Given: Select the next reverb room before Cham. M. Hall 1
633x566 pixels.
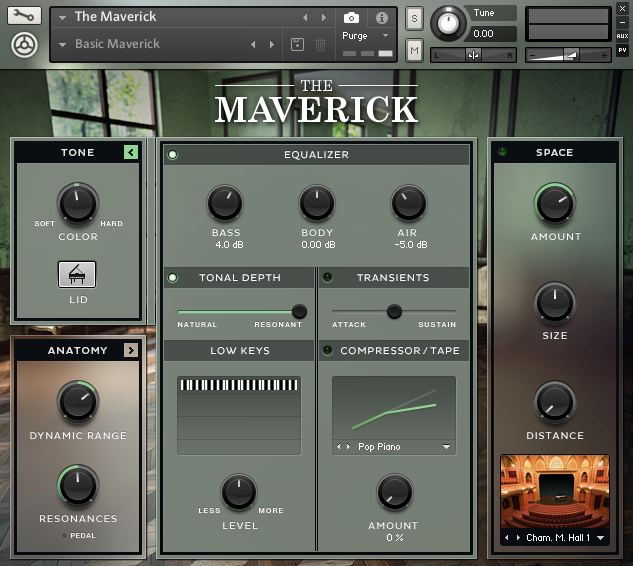Looking at the screenshot, I should point(518,538).
